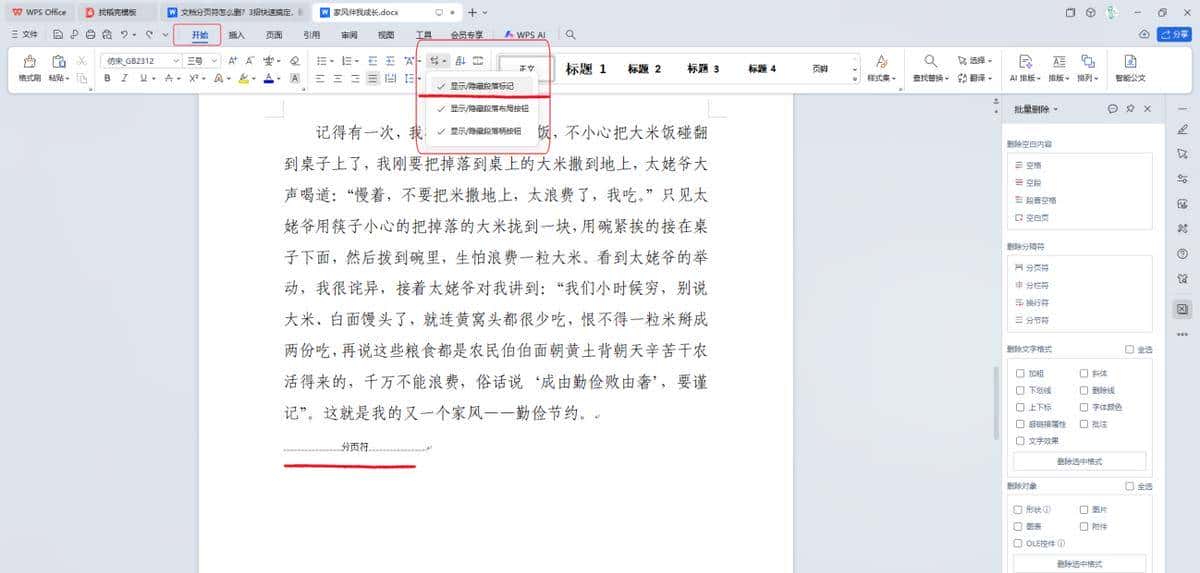Click the 分页符 delete option in panel
The image size is (1200, 573).
[x=1033, y=267]
